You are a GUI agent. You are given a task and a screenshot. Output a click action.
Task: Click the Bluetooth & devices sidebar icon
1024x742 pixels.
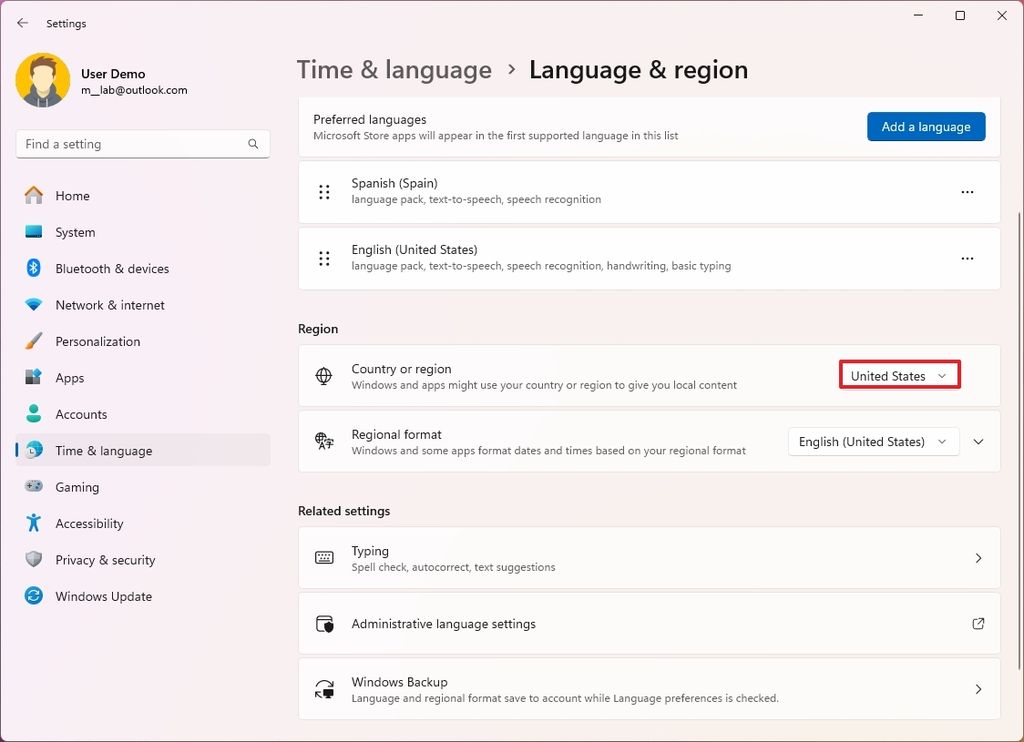[x=31, y=268]
